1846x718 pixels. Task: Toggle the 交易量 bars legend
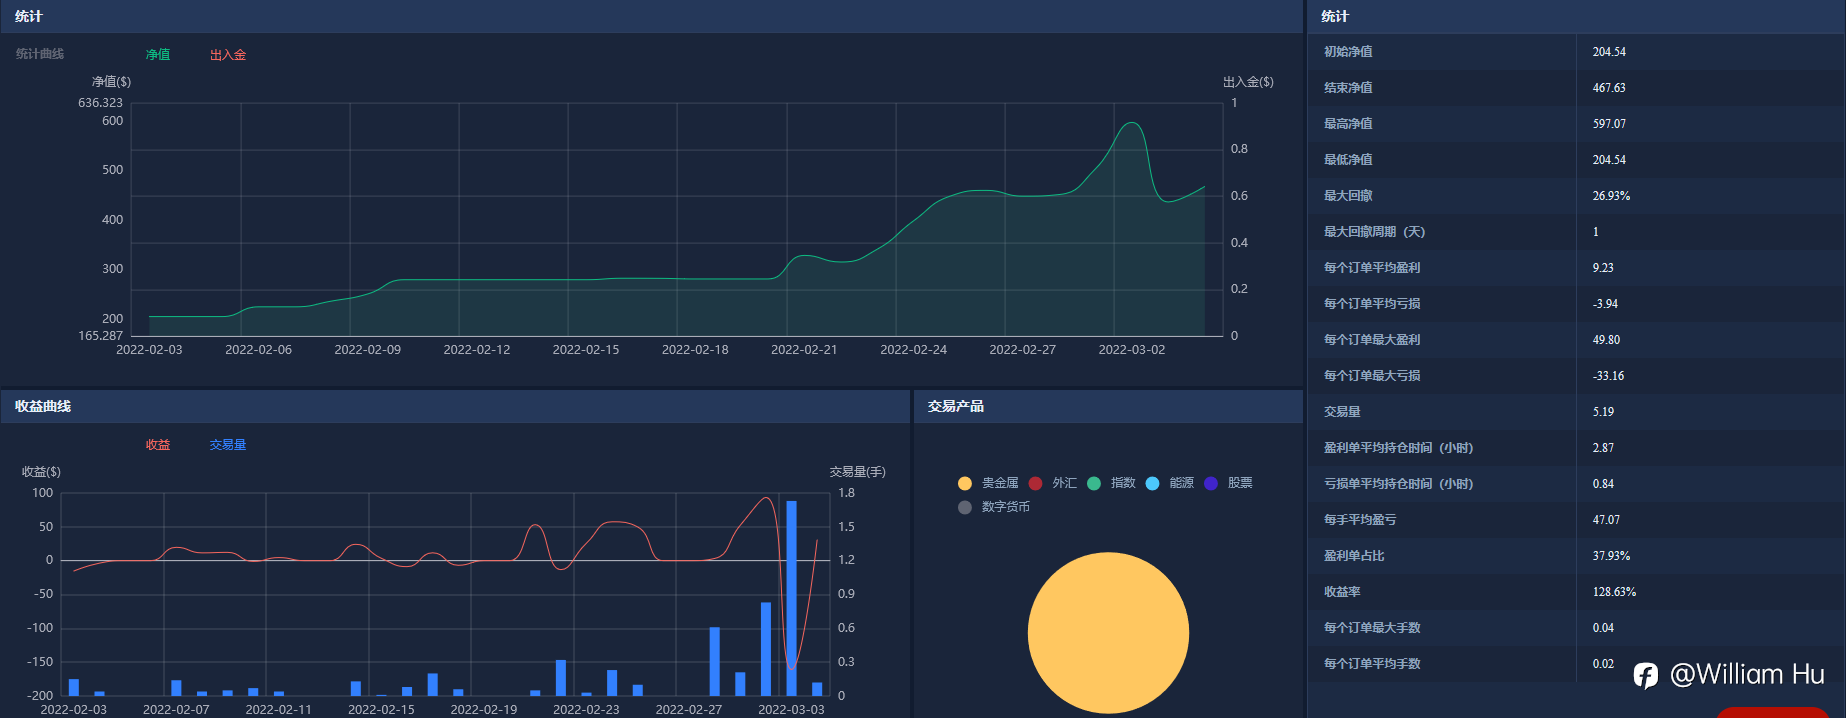point(228,445)
